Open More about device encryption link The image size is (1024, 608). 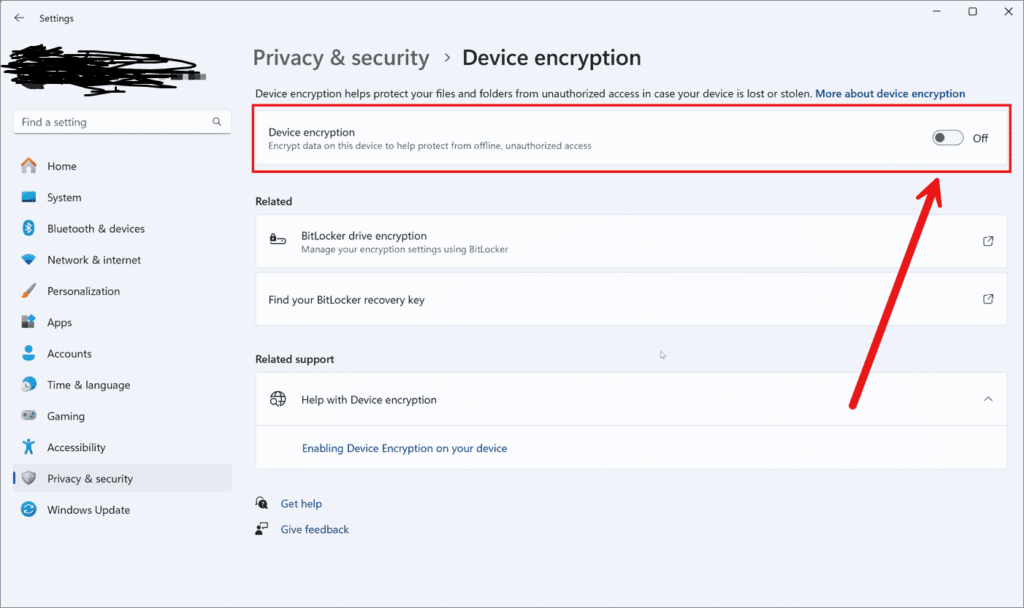click(x=890, y=94)
